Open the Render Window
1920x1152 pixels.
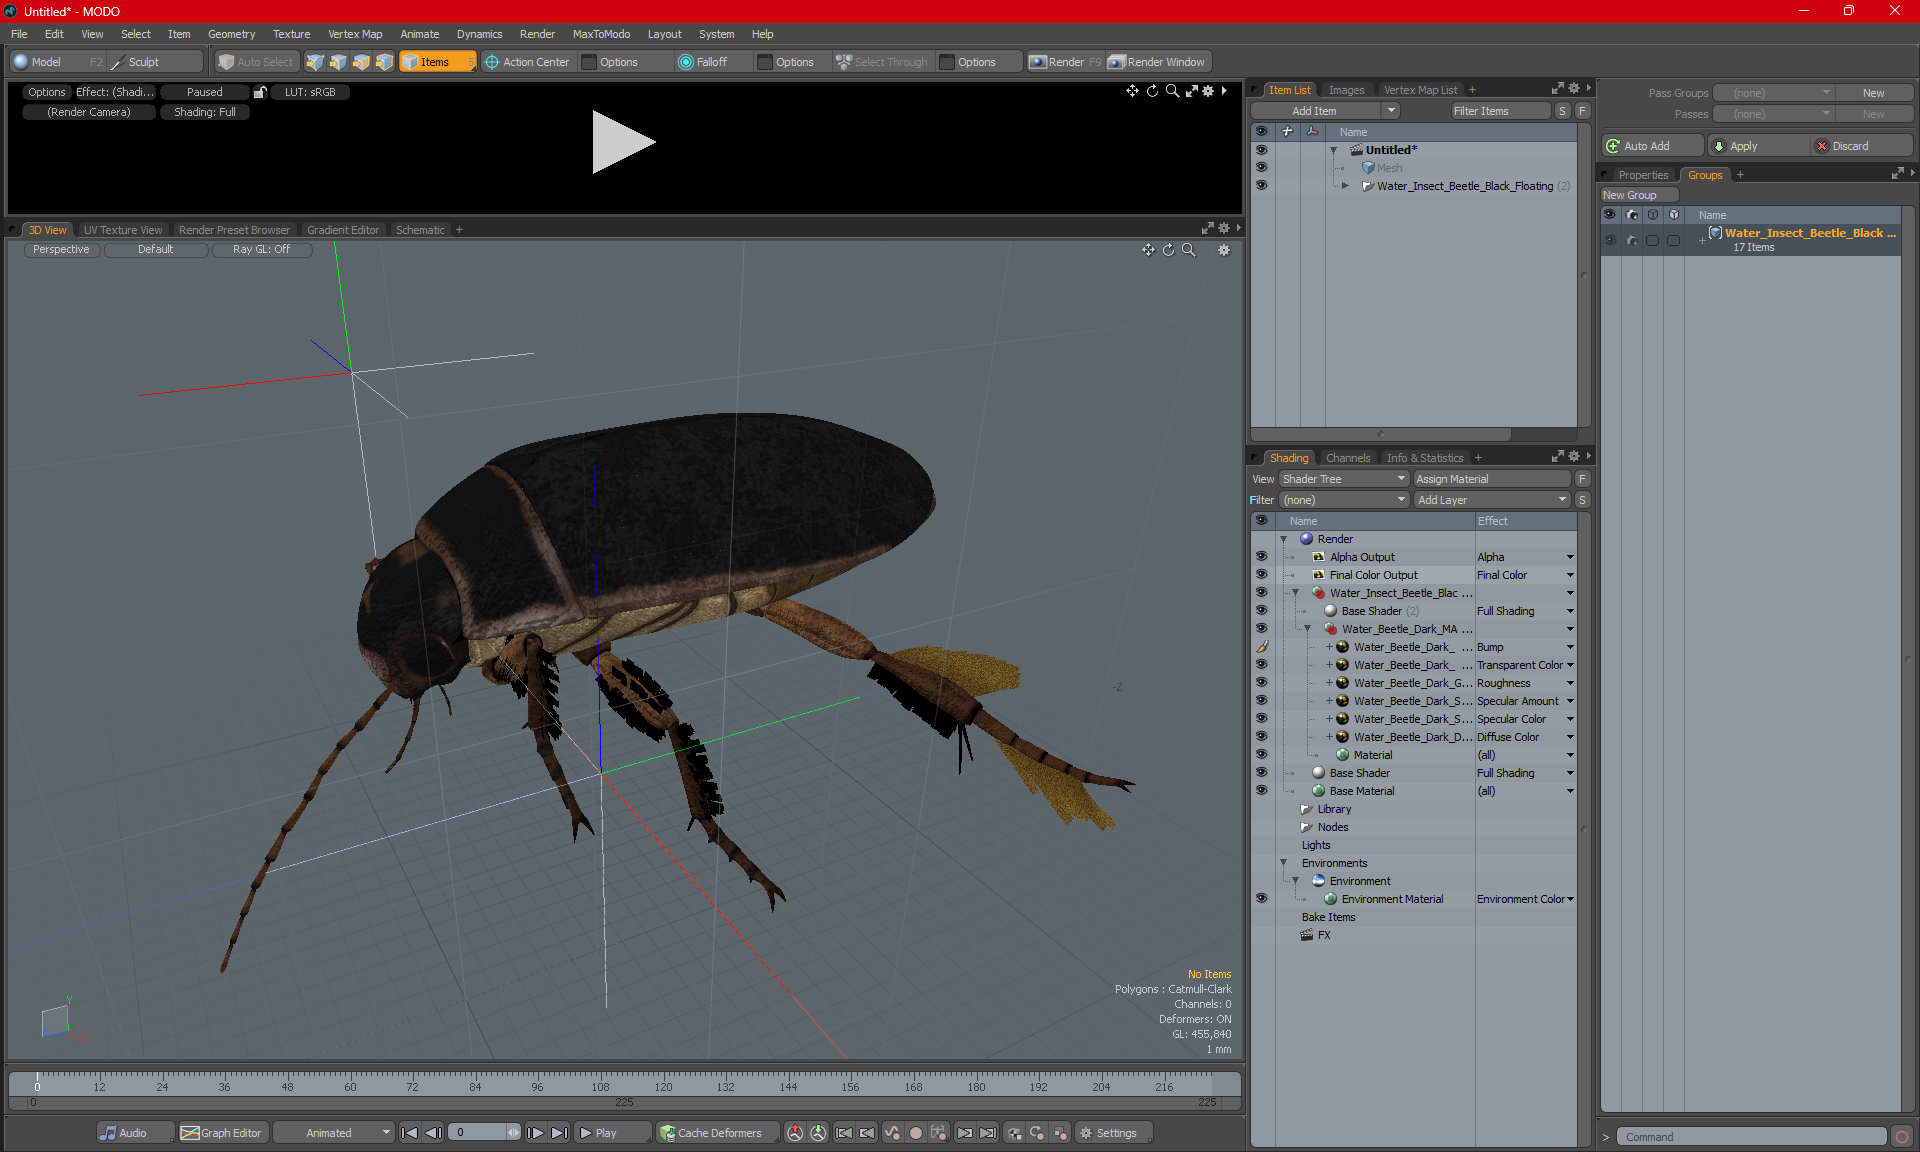coord(1158,62)
